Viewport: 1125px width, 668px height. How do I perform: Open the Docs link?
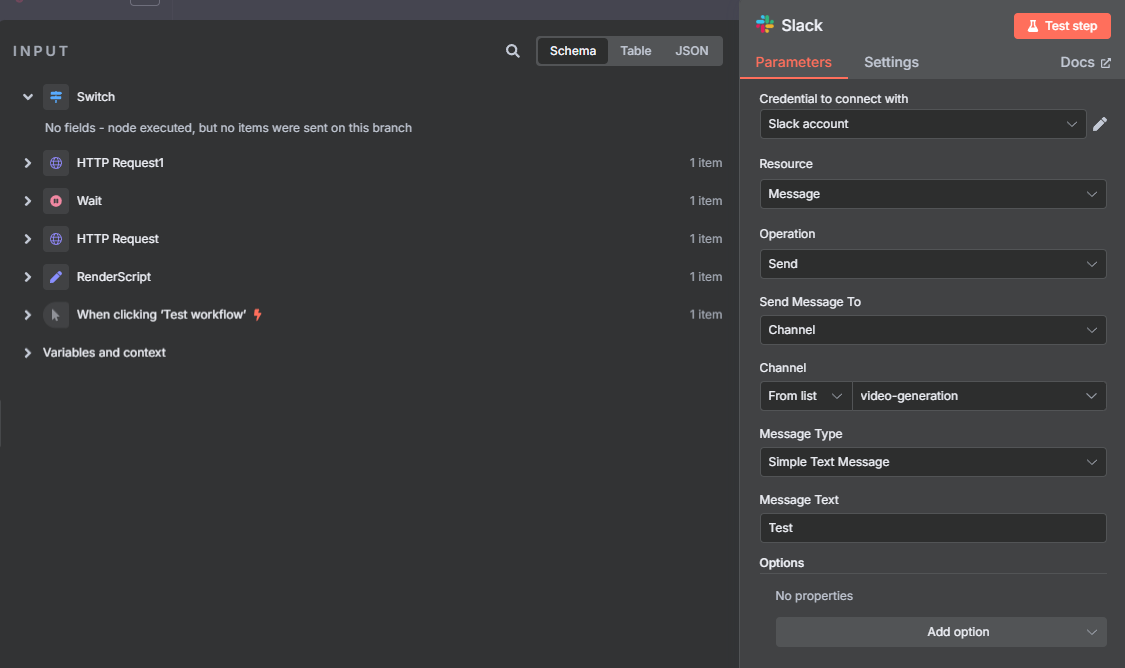(x=1085, y=62)
